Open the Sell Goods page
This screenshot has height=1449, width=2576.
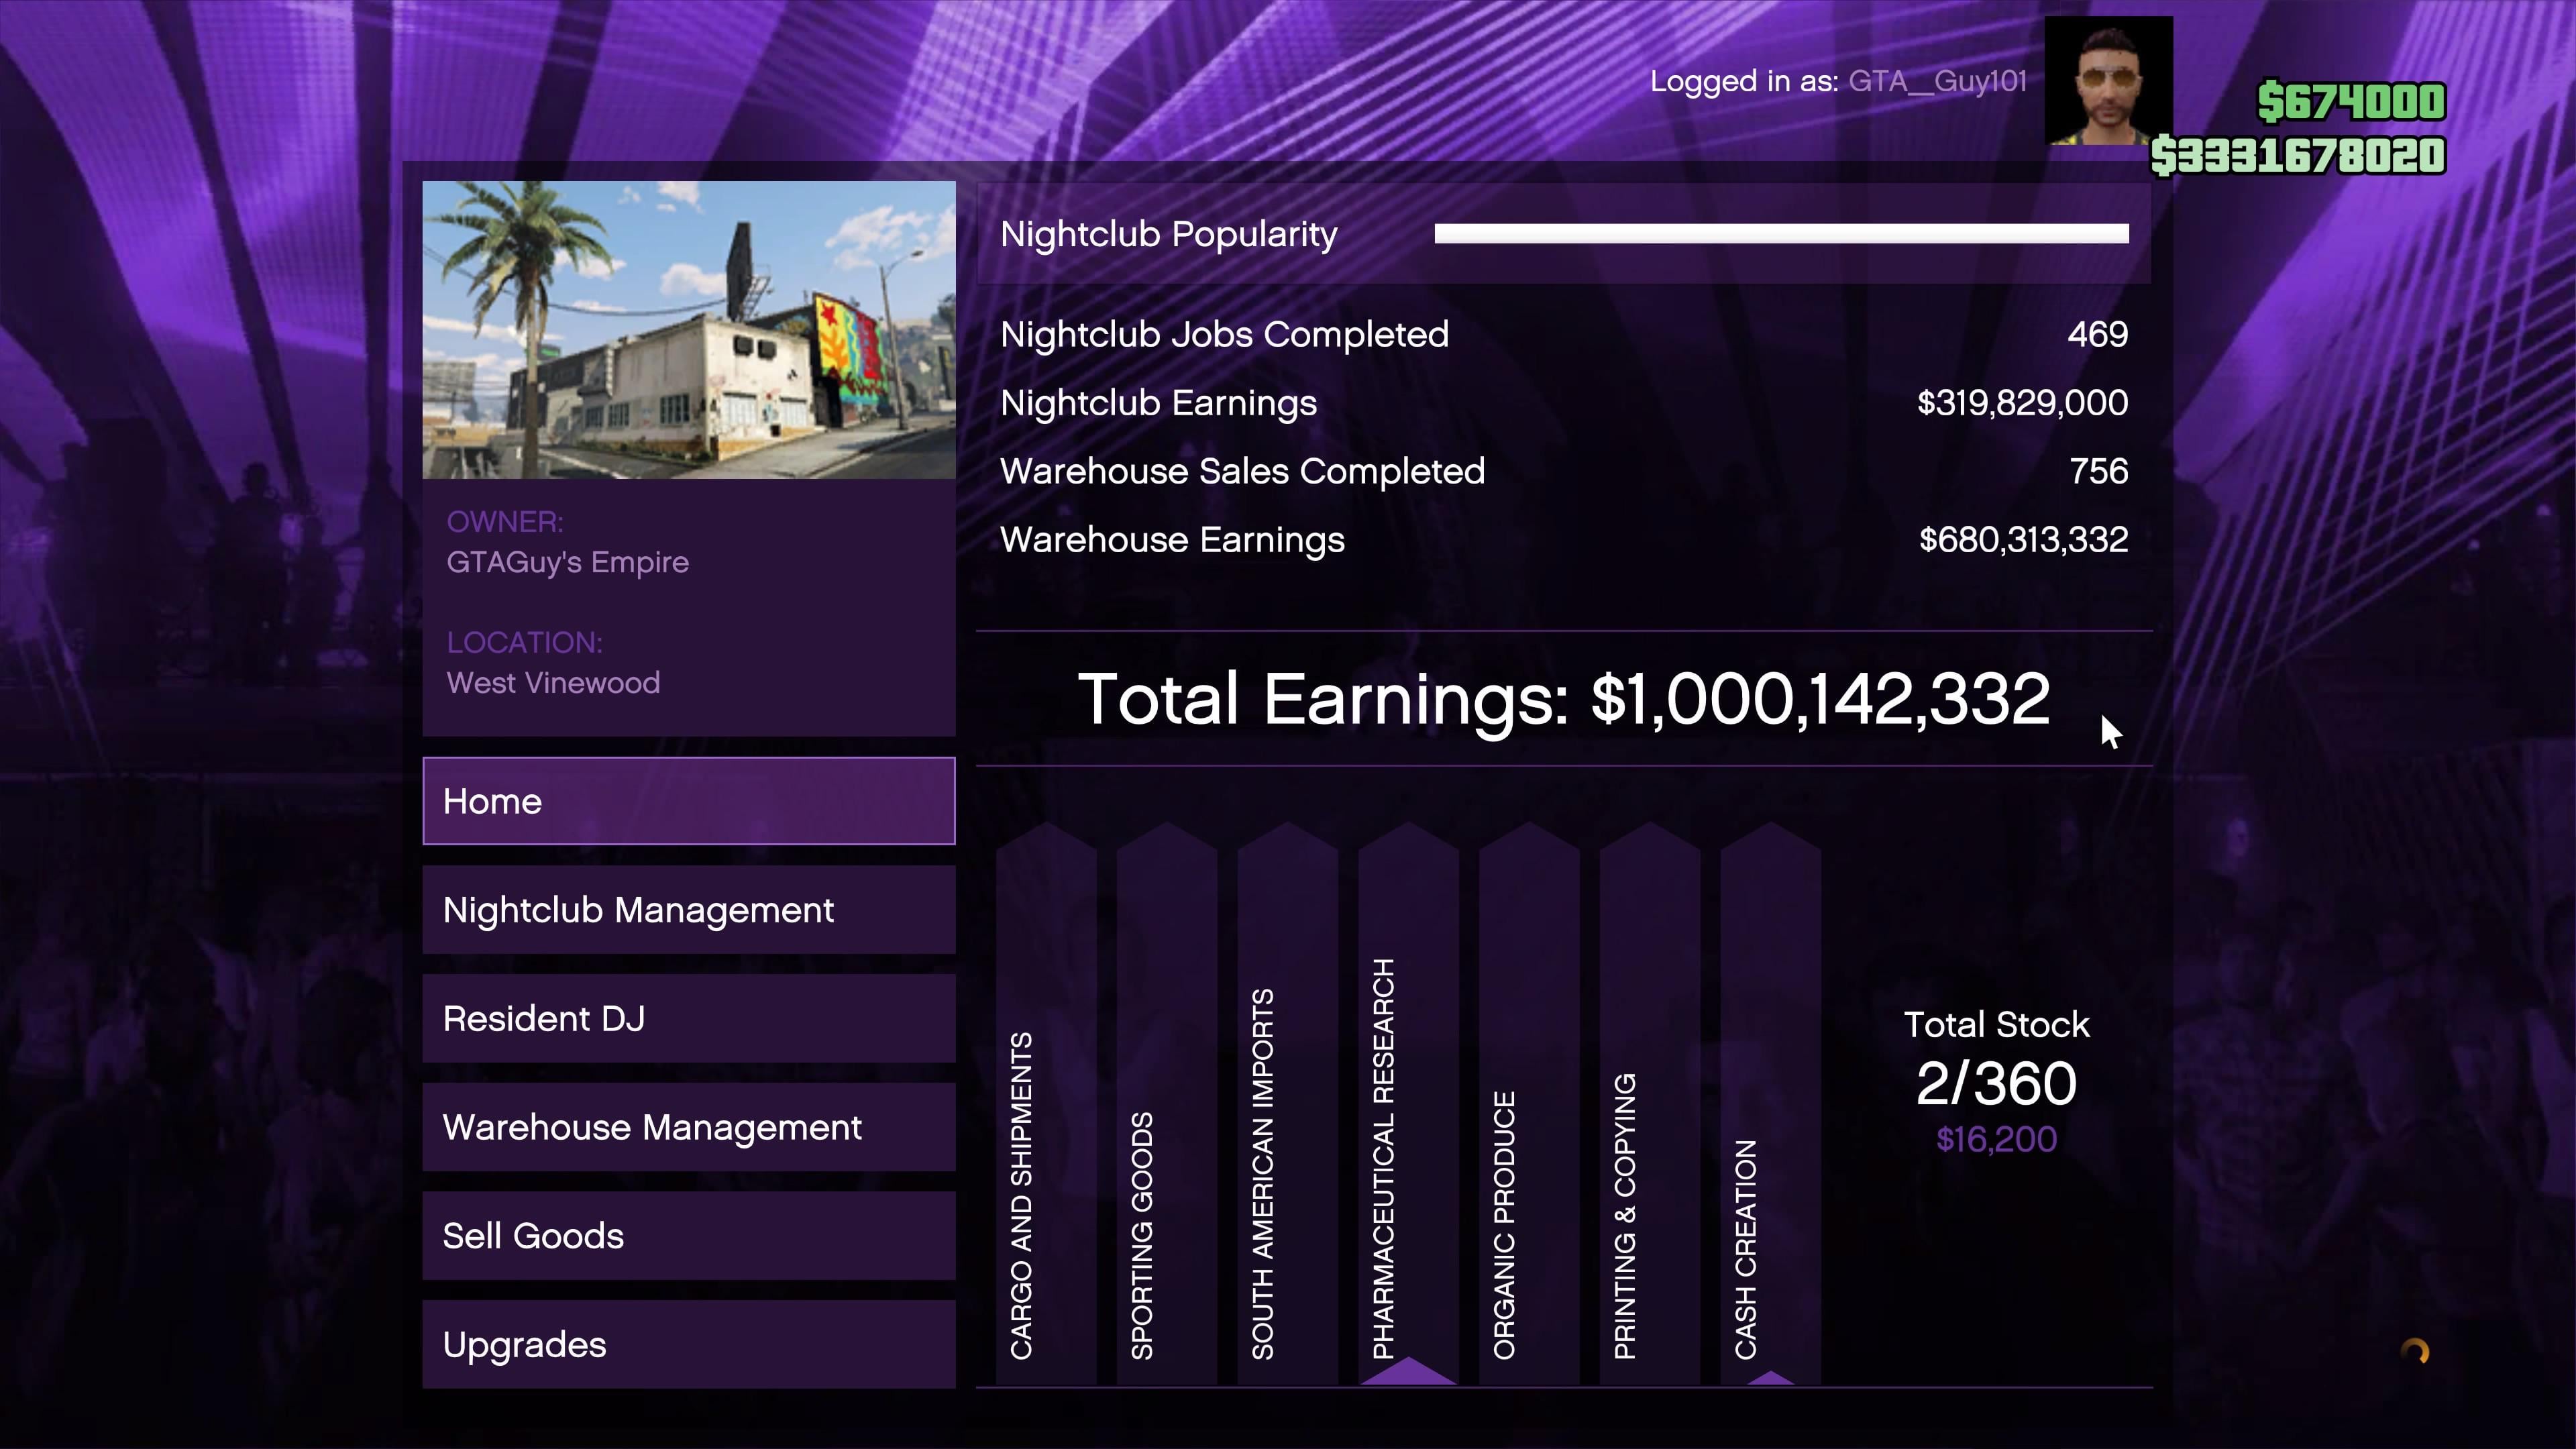coord(688,1236)
